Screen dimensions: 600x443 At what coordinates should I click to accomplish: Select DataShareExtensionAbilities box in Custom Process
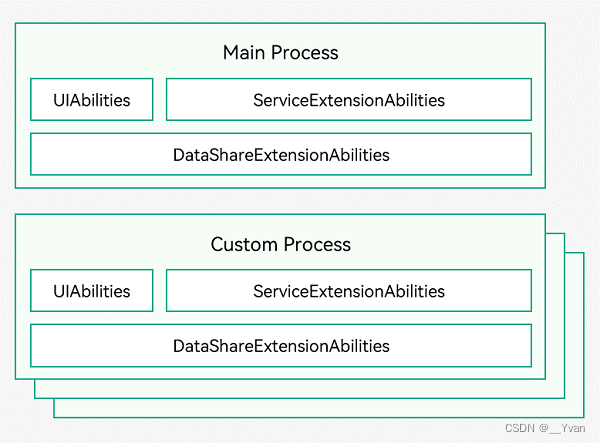[x=281, y=345]
